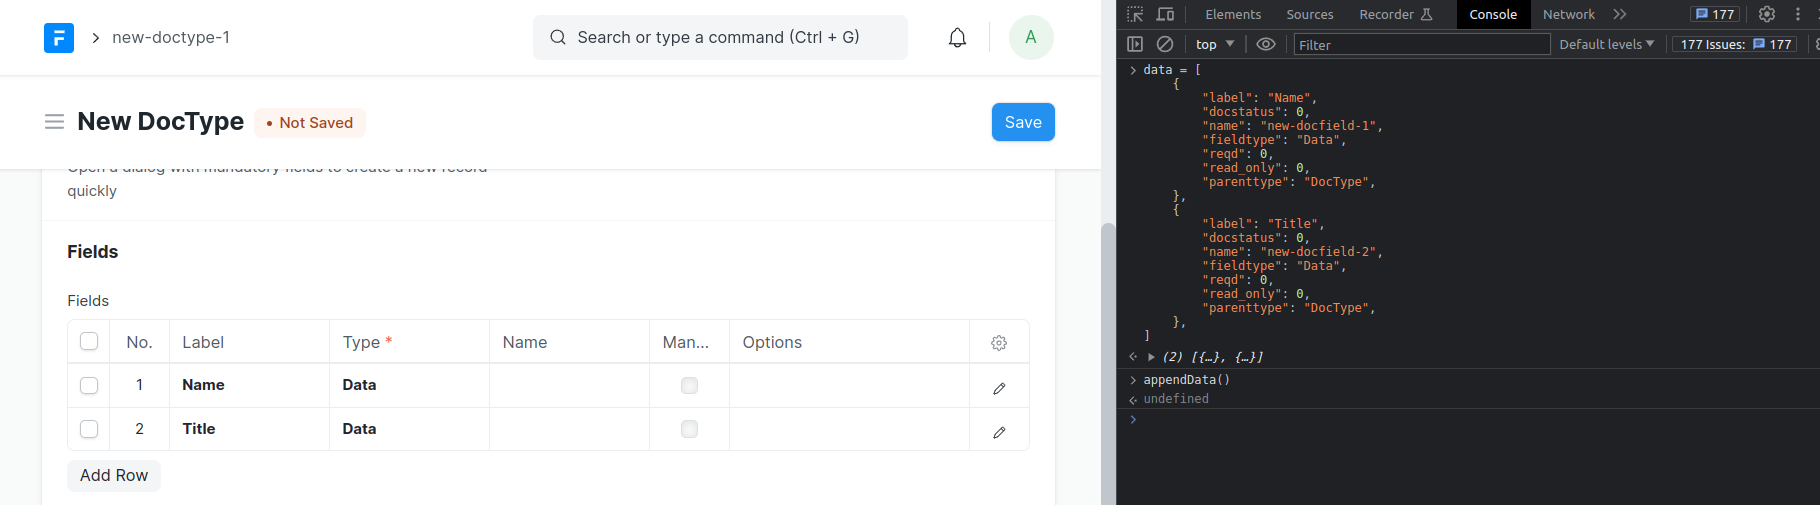Click the blue Save button

(1022, 122)
